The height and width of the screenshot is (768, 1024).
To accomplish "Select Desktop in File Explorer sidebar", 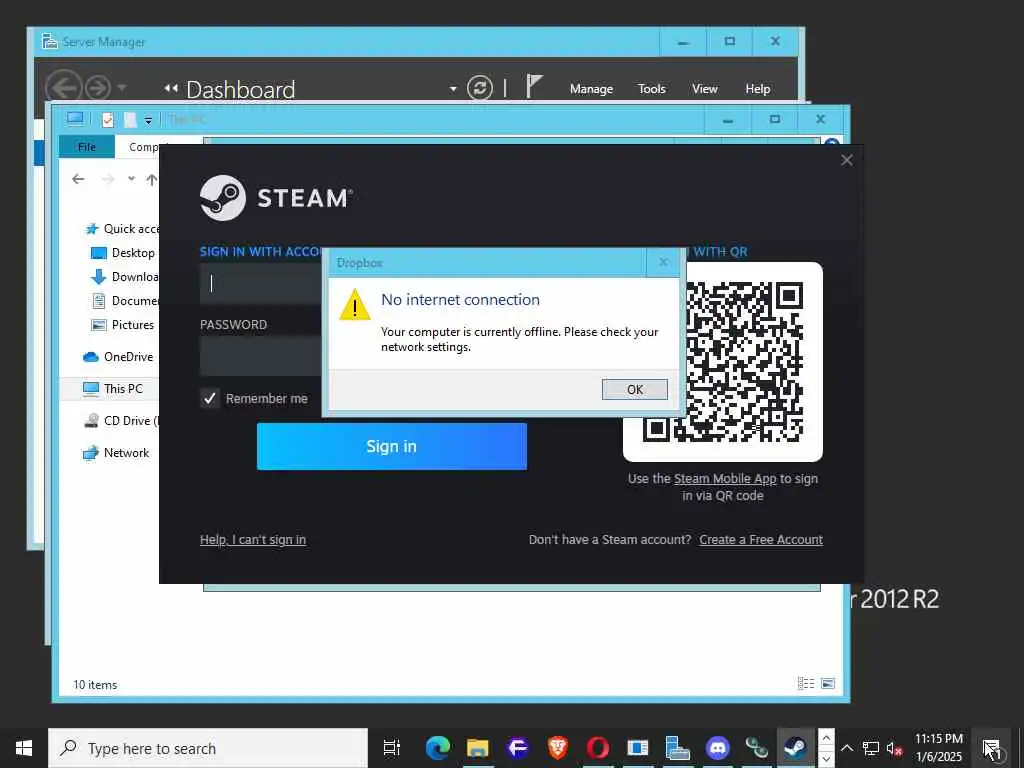I will pyautogui.click(x=123, y=253).
